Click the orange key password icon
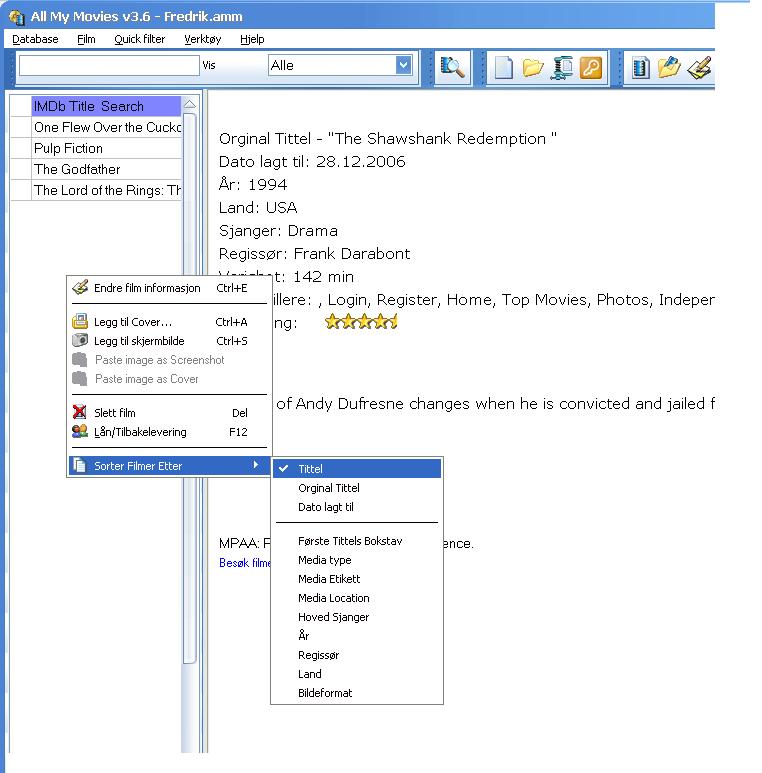The height and width of the screenshot is (773, 762). coord(591,68)
